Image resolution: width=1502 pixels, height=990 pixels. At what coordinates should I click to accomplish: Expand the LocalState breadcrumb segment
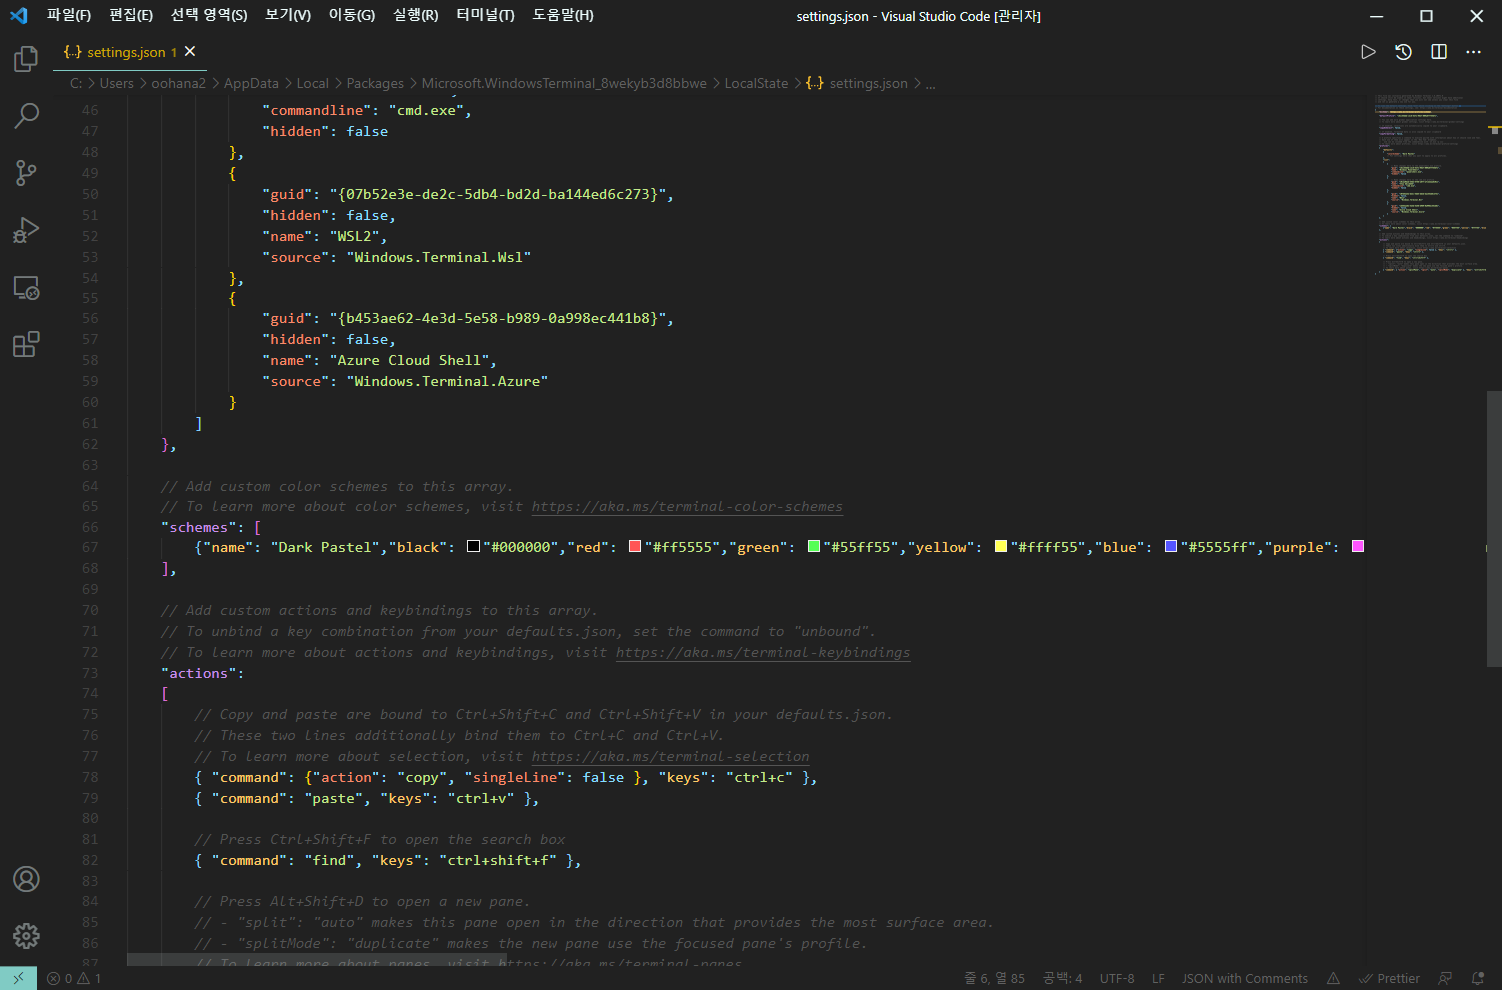click(756, 83)
